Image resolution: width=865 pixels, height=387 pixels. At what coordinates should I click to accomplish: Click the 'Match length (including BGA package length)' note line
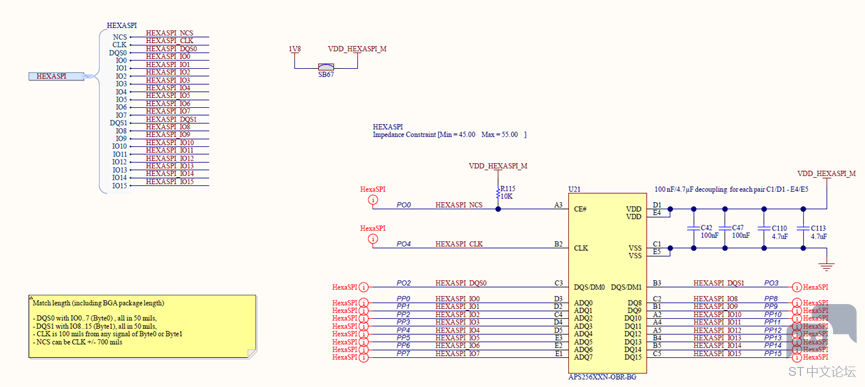click(98, 303)
